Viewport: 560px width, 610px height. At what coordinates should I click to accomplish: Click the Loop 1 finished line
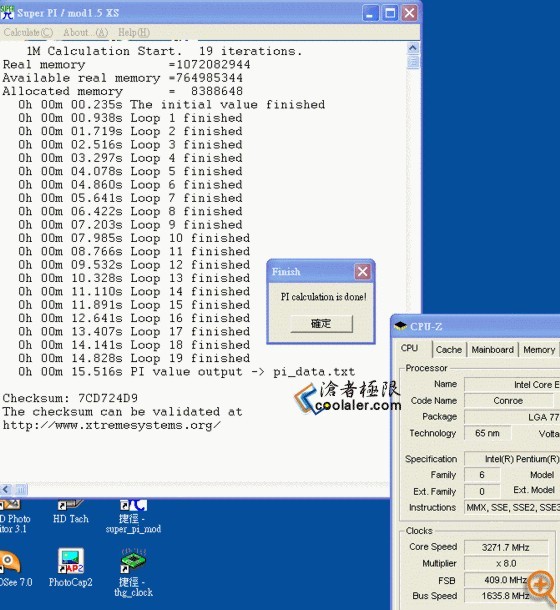[130, 117]
